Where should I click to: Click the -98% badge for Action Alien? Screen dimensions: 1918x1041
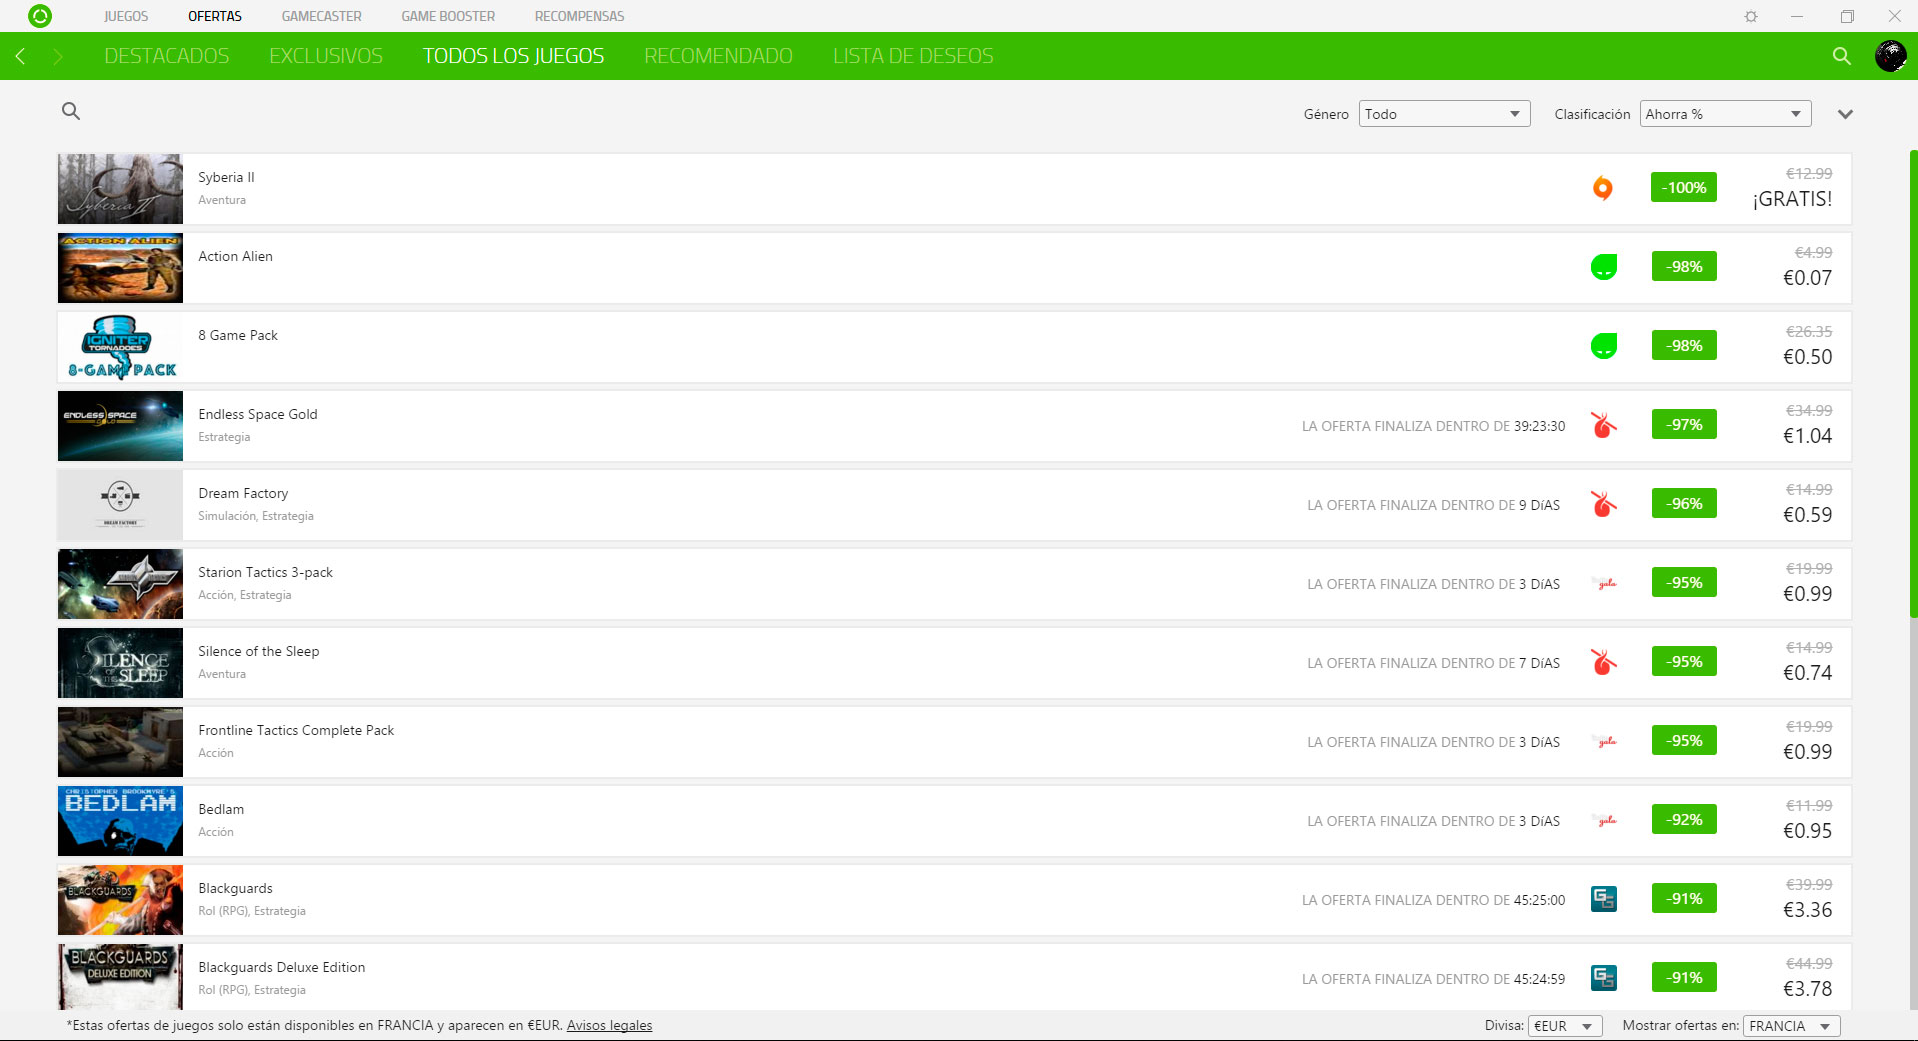coord(1684,267)
